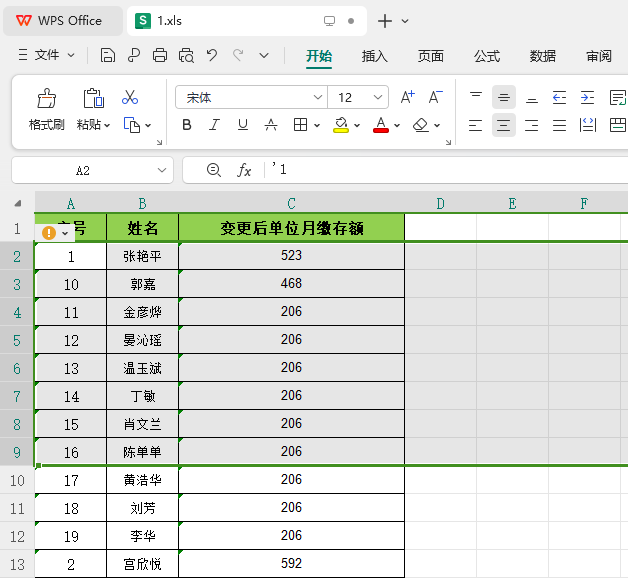Image resolution: width=628 pixels, height=578 pixels.
Task: Open the clipboard dialog launcher
Action: [x=159, y=142]
